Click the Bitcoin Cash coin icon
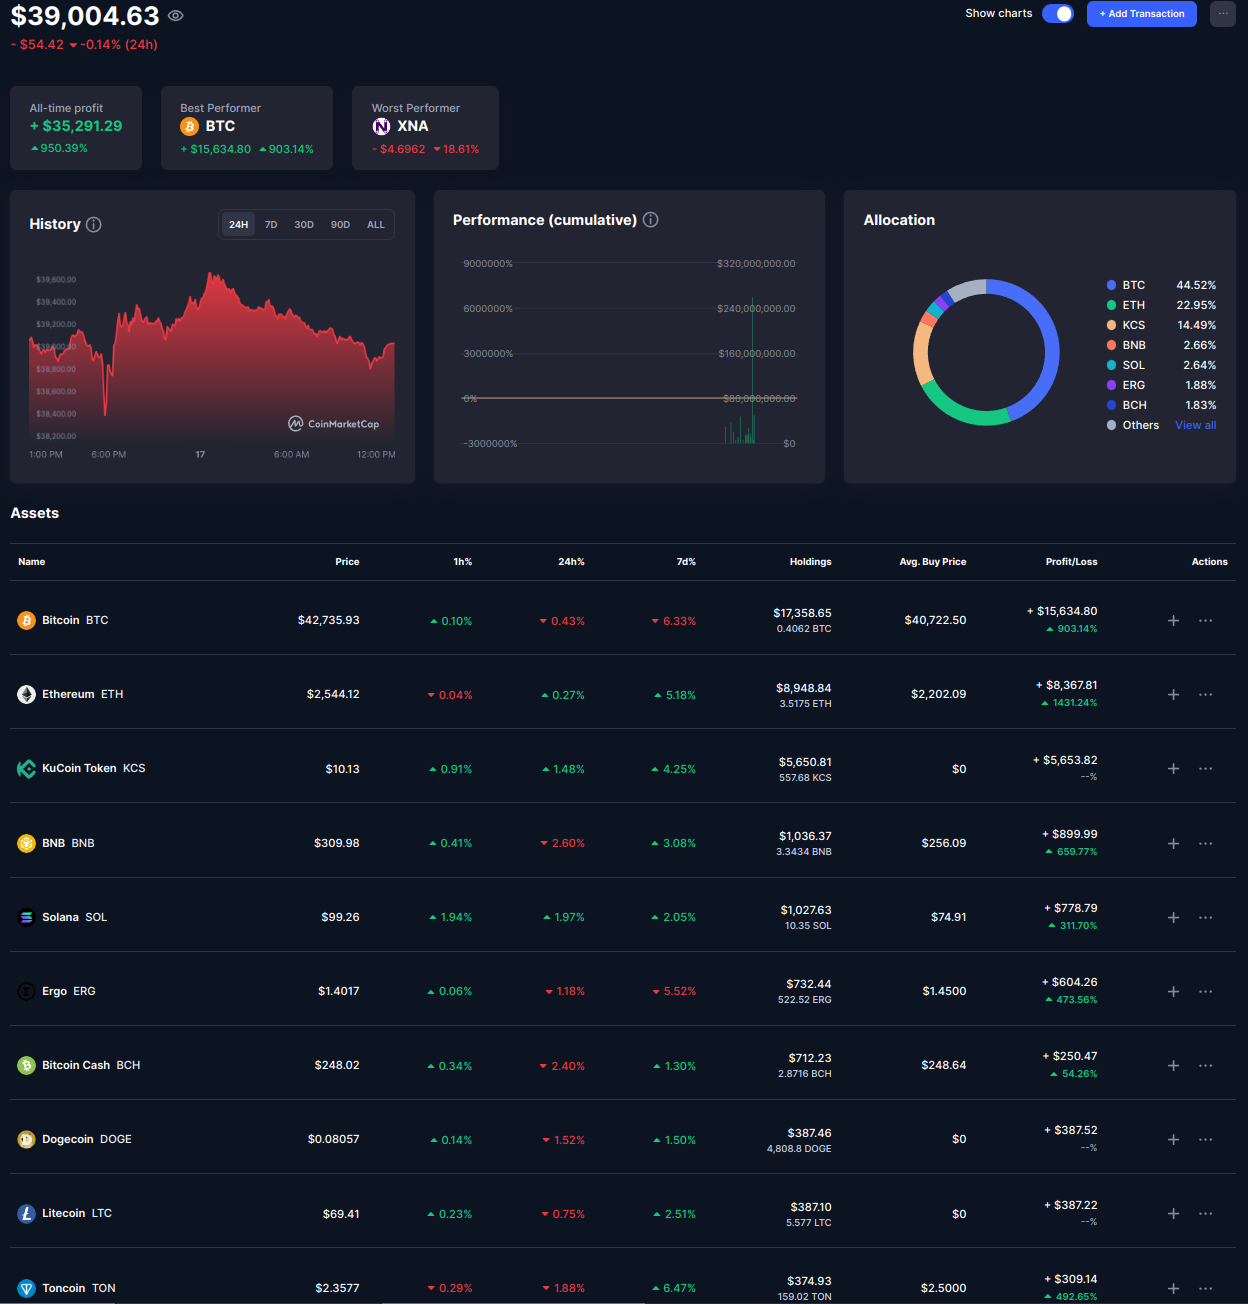1248x1304 pixels. [27, 1066]
